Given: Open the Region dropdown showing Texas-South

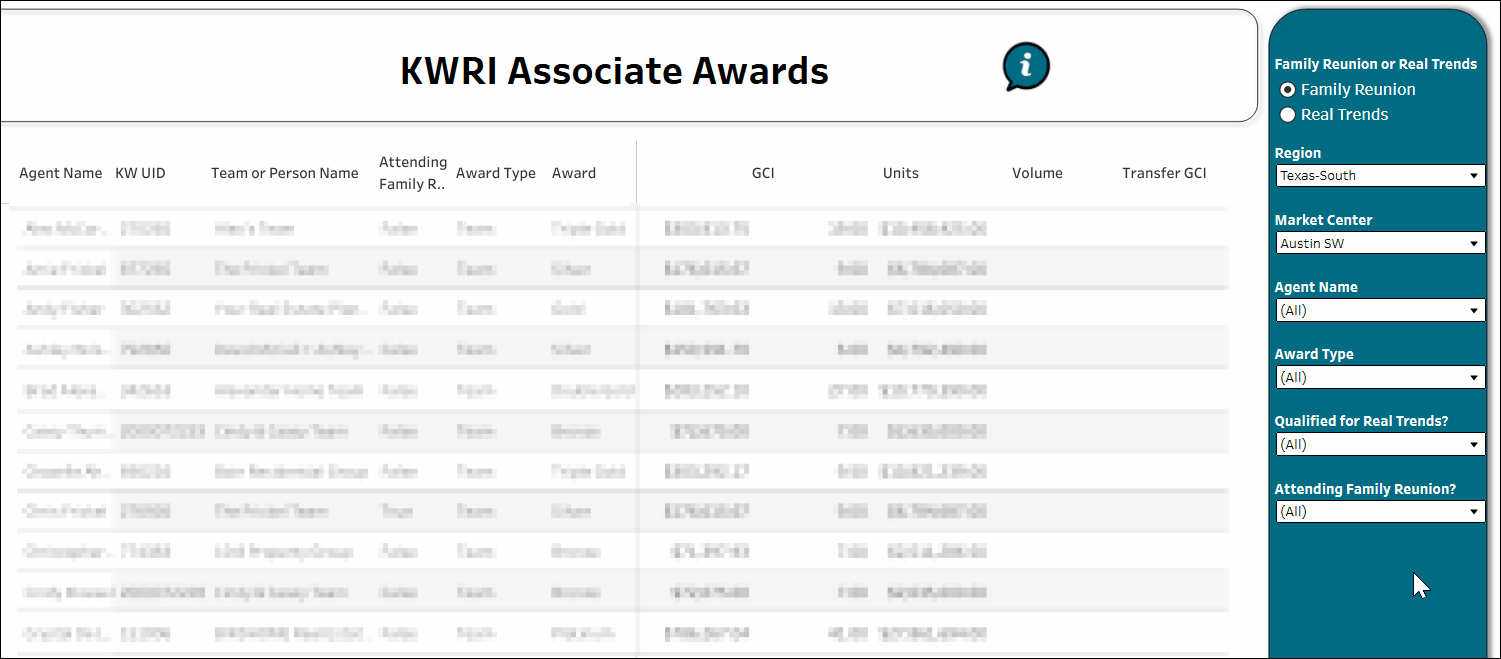Looking at the screenshot, I should [x=1380, y=176].
